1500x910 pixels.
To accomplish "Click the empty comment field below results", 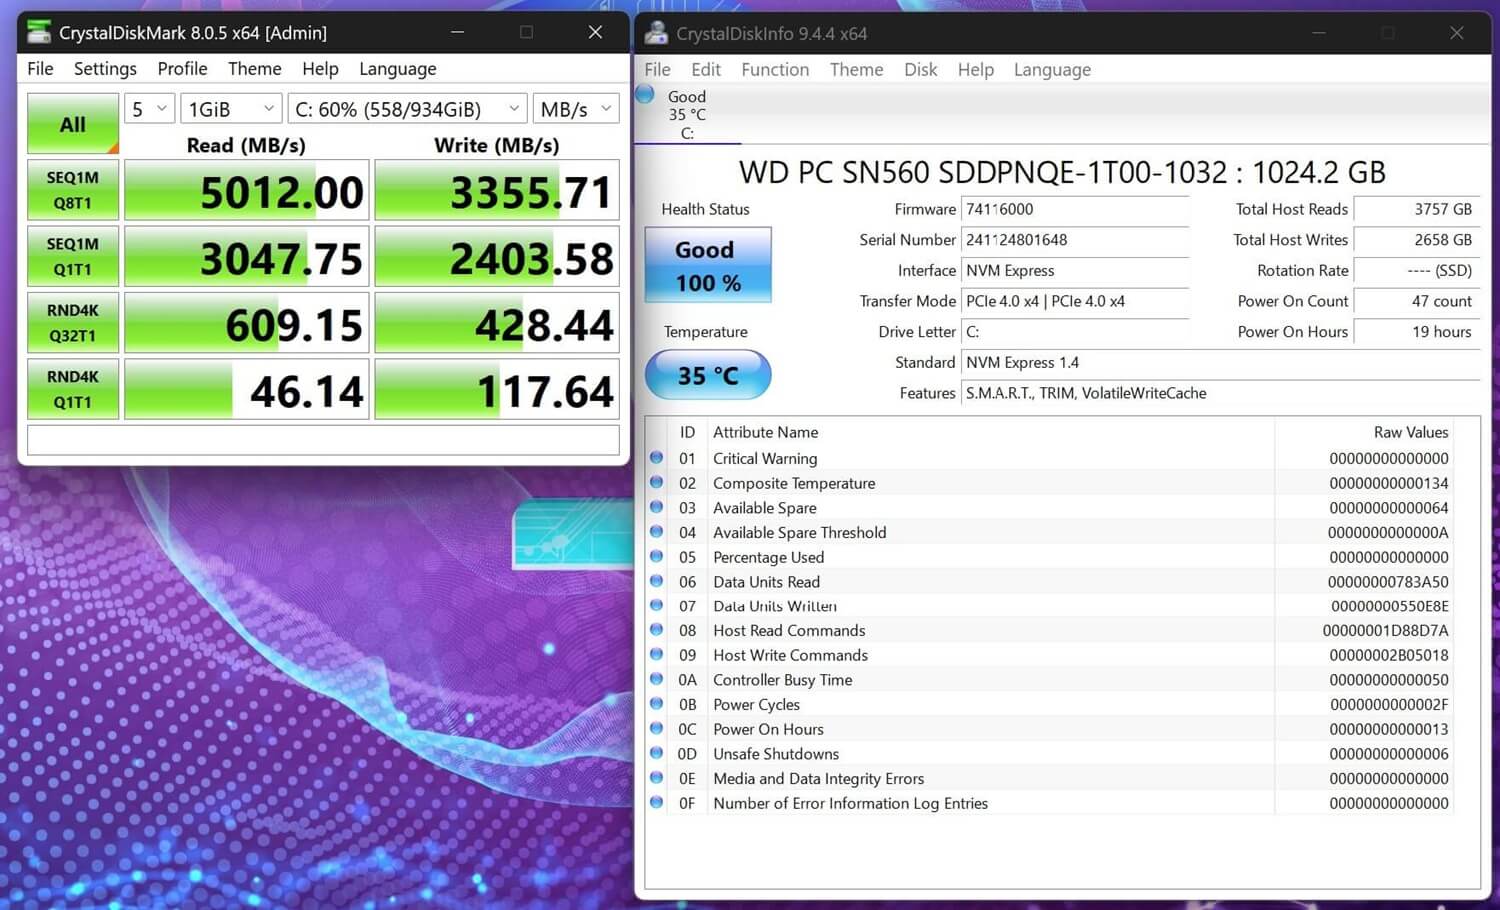I will tap(323, 440).
